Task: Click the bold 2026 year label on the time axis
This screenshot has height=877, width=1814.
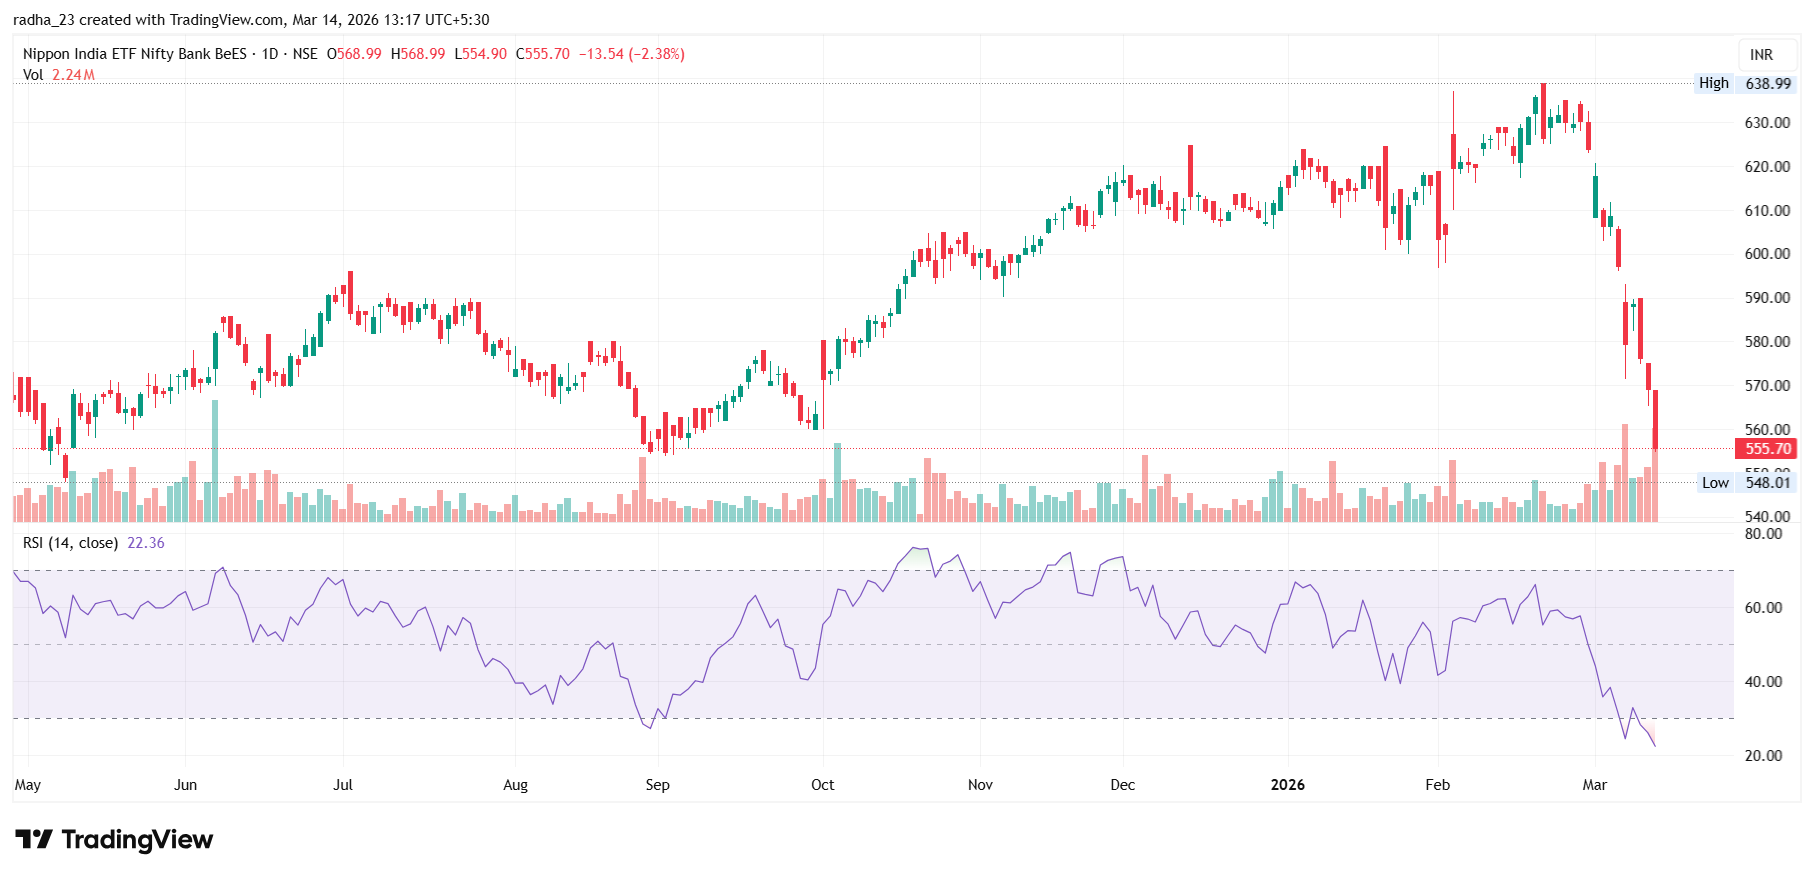Action: point(1288,785)
